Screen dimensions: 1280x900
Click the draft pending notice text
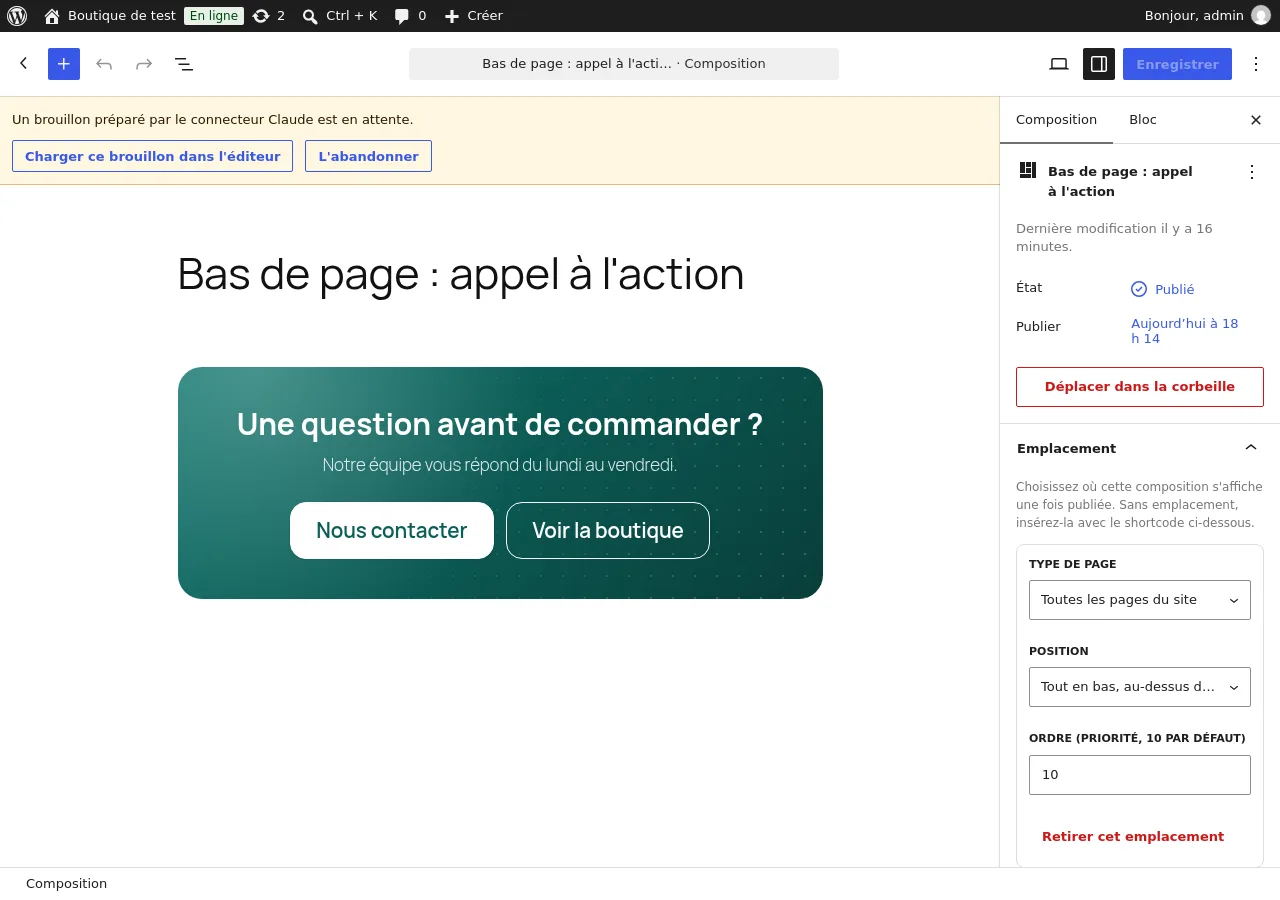point(212,119)
